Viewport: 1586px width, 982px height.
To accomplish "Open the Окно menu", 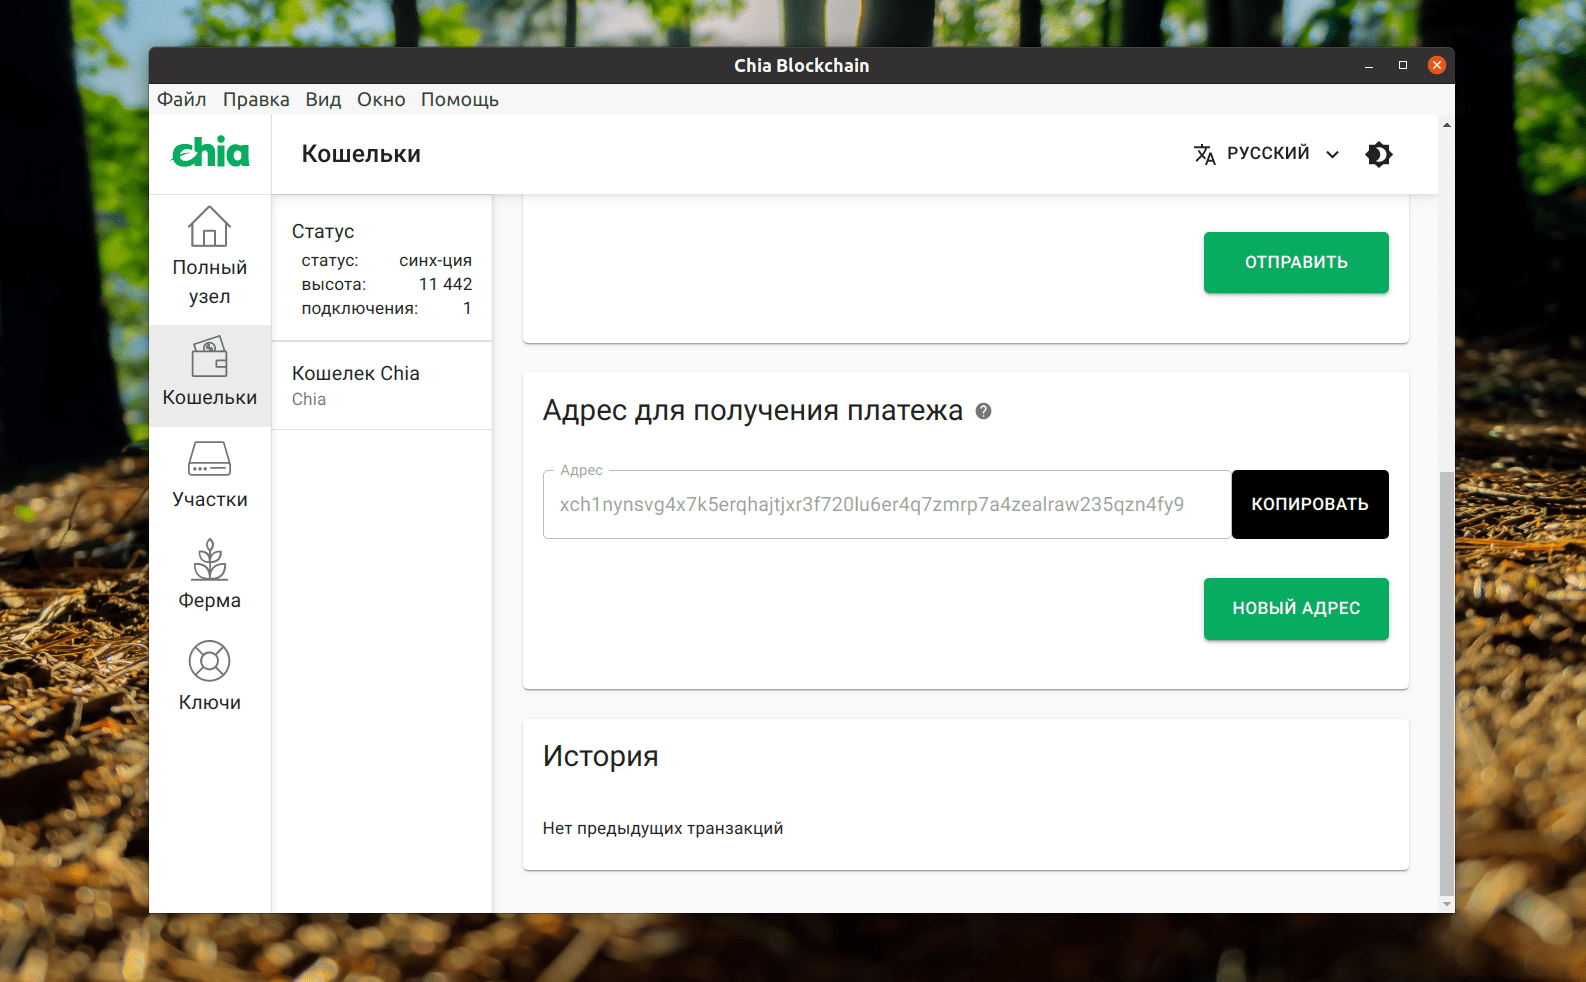I will pyautogui.click(x=381, y=99).
